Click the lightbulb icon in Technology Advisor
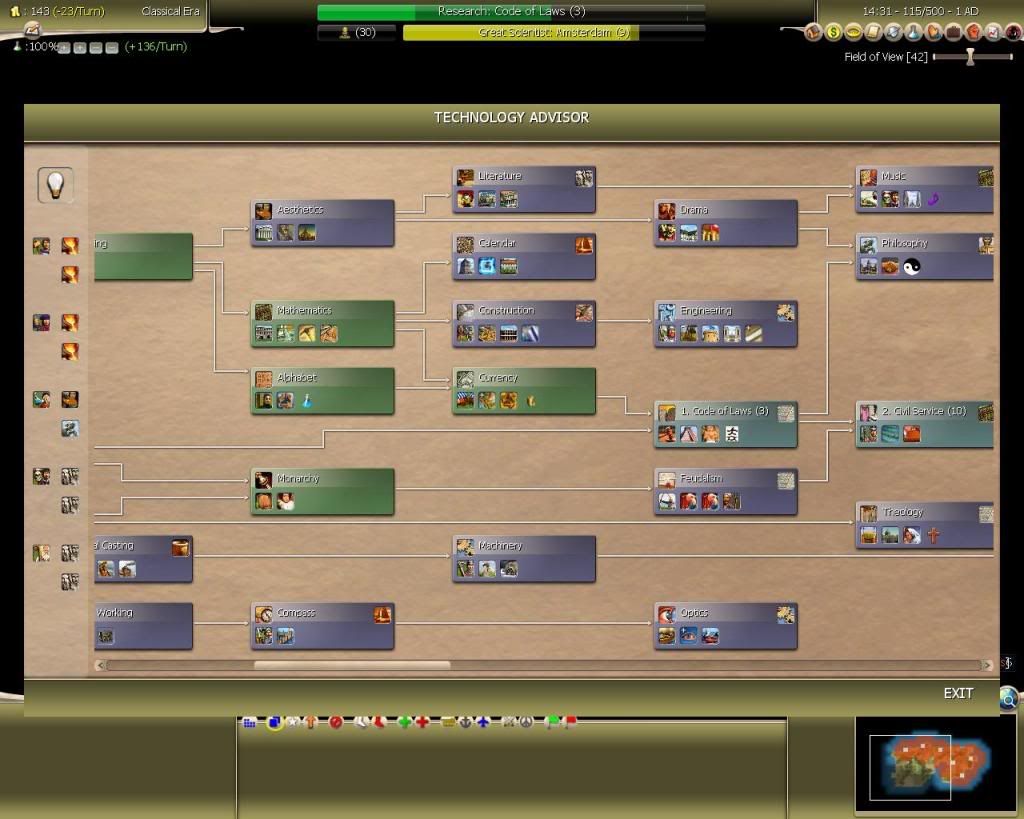 click(x=56, y=185)
